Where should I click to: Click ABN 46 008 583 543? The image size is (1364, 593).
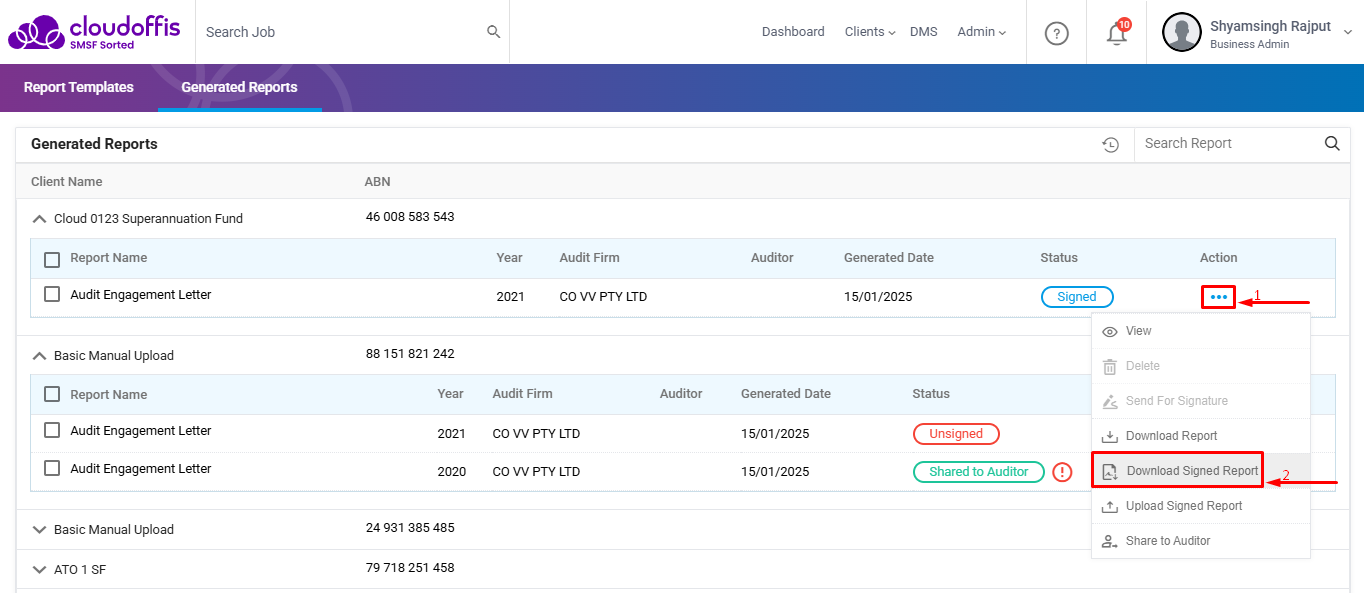pos(410,217)
